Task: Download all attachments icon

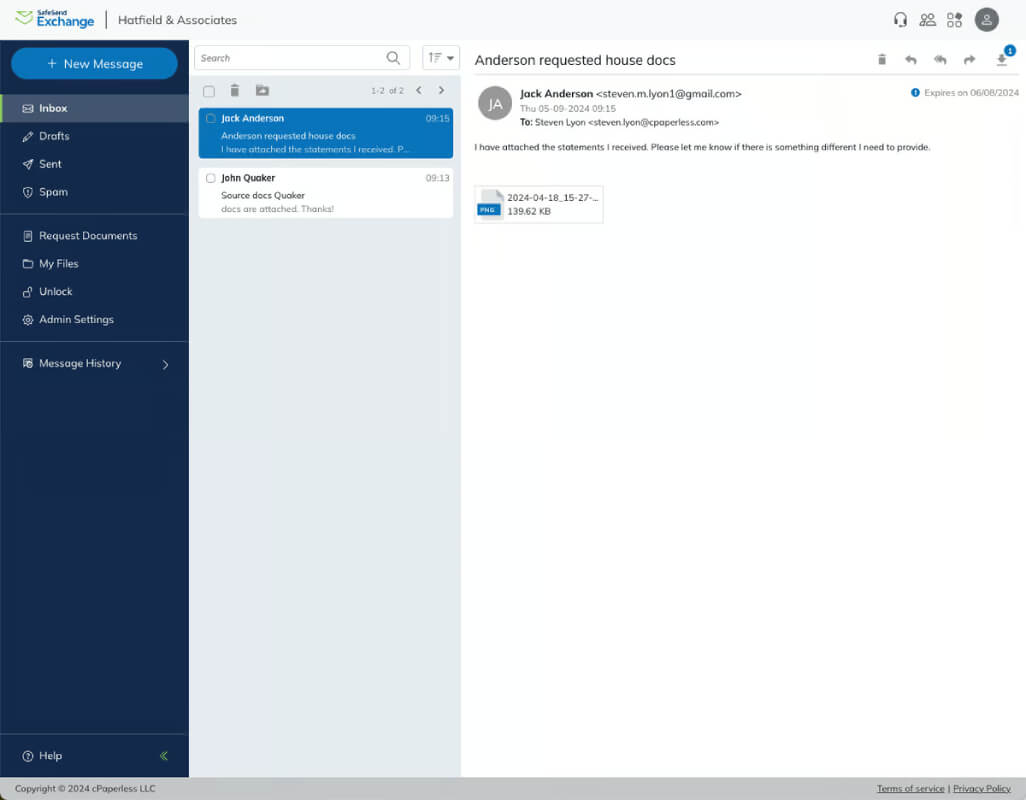Action: pyautogui.click(x=1002, y=60)
